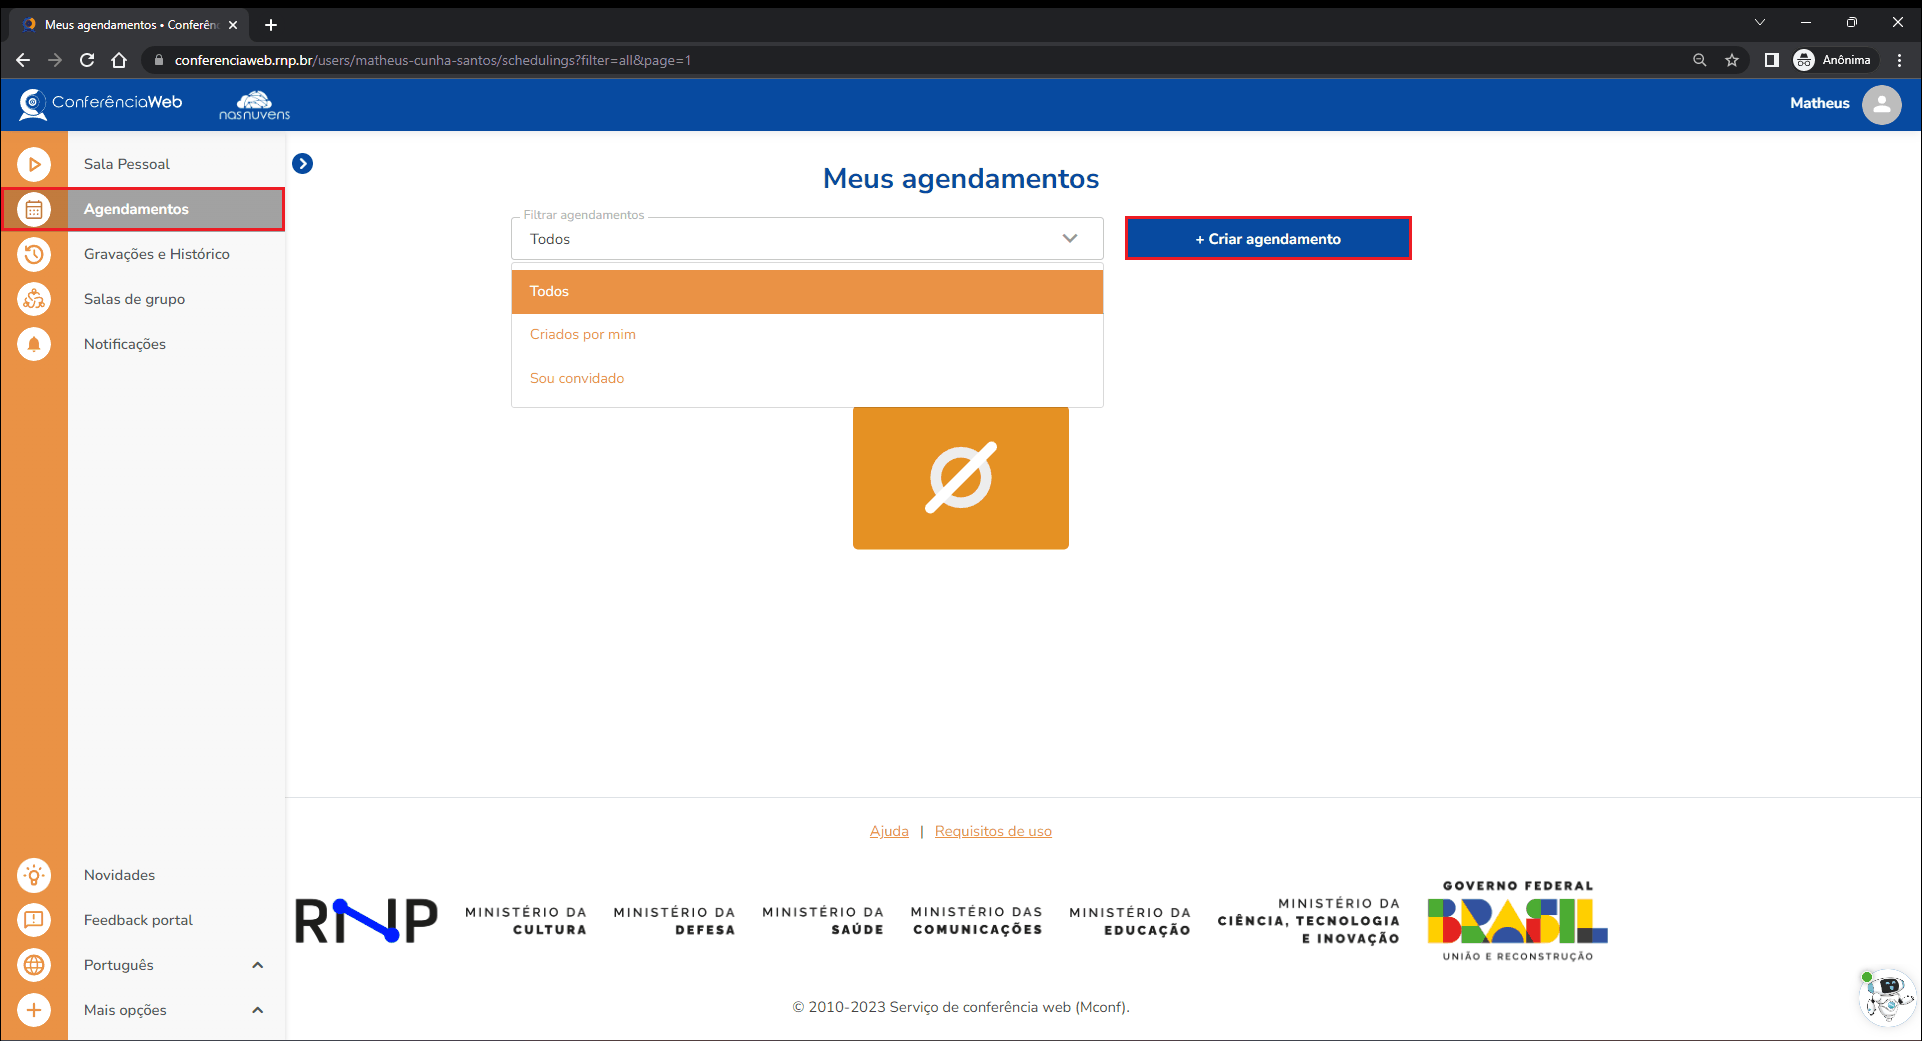Expand the Português language chevron
This screenshot has width=1922, height=1041.
click(258, 965)
